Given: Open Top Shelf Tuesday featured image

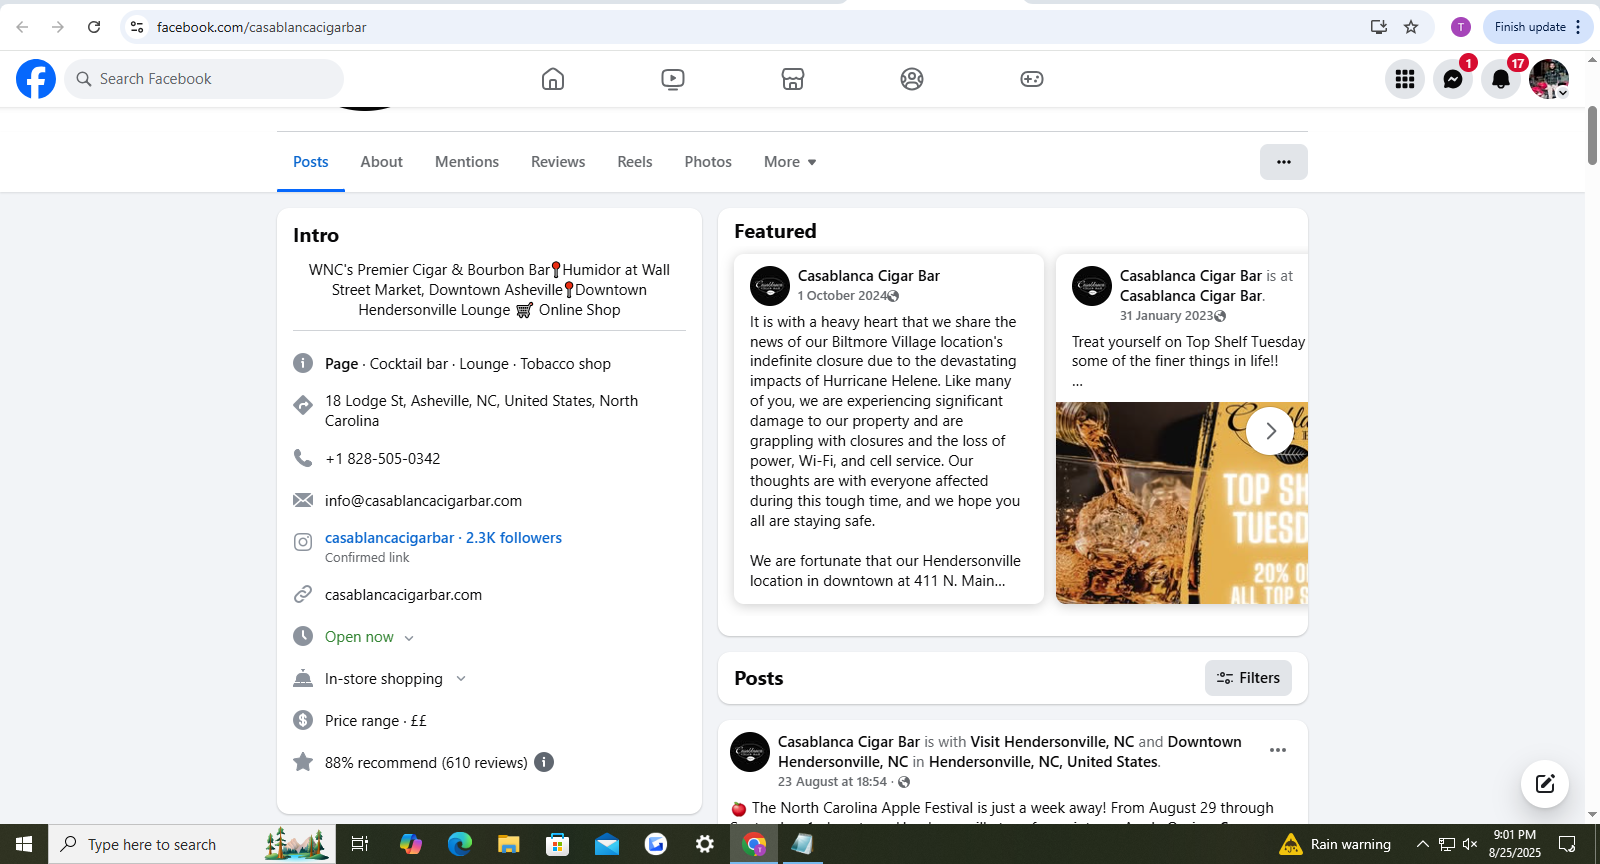Looking at the screenshot, I should 1182,503.
